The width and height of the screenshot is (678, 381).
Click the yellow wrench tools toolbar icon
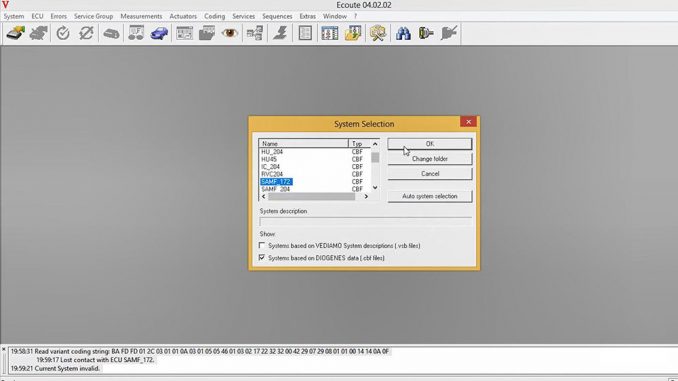tap(377, 33)
